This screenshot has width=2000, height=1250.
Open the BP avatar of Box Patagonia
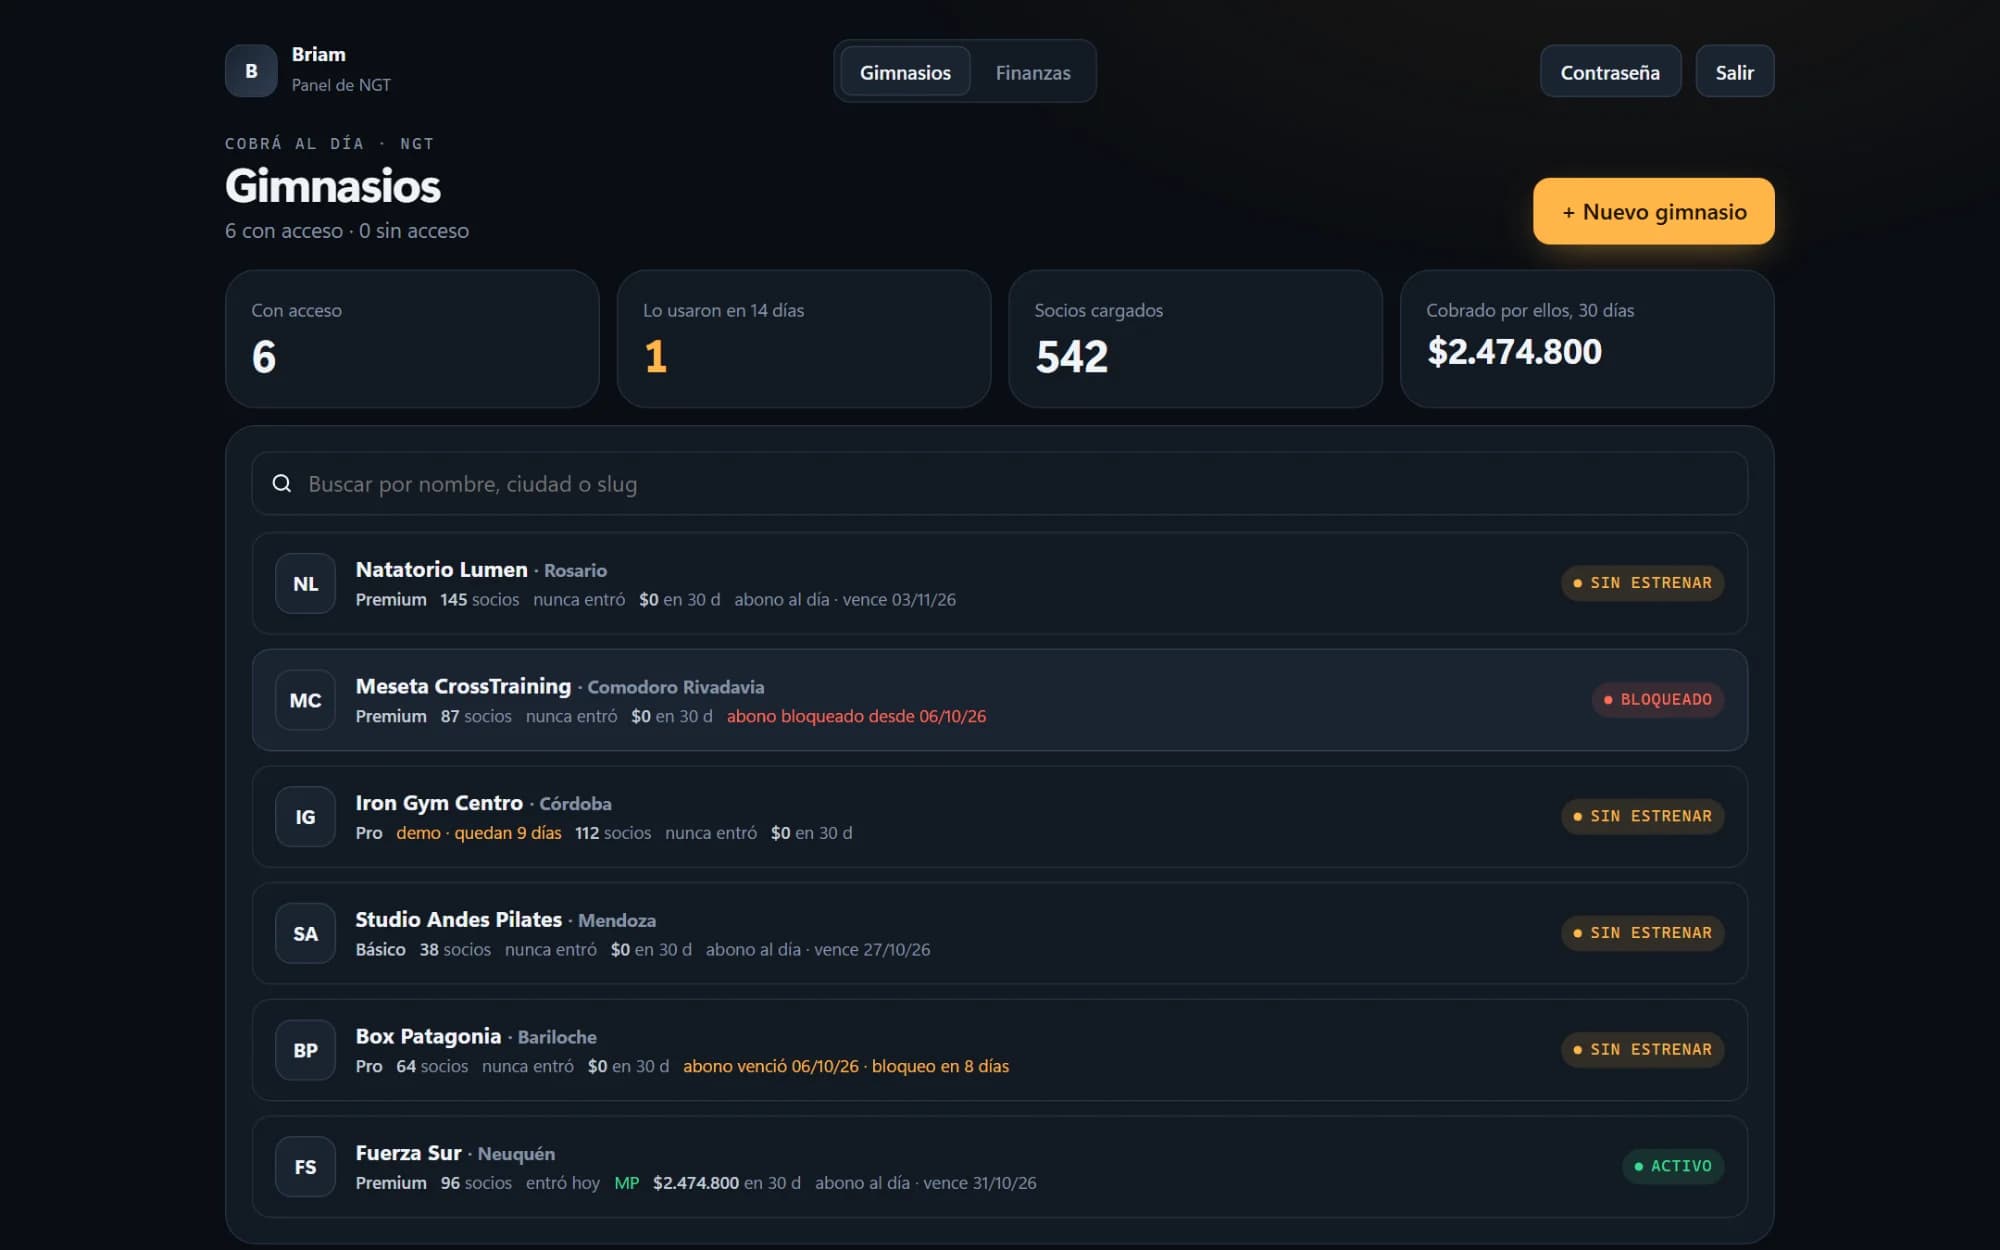pyautogui.click(x=305, y=1050)
